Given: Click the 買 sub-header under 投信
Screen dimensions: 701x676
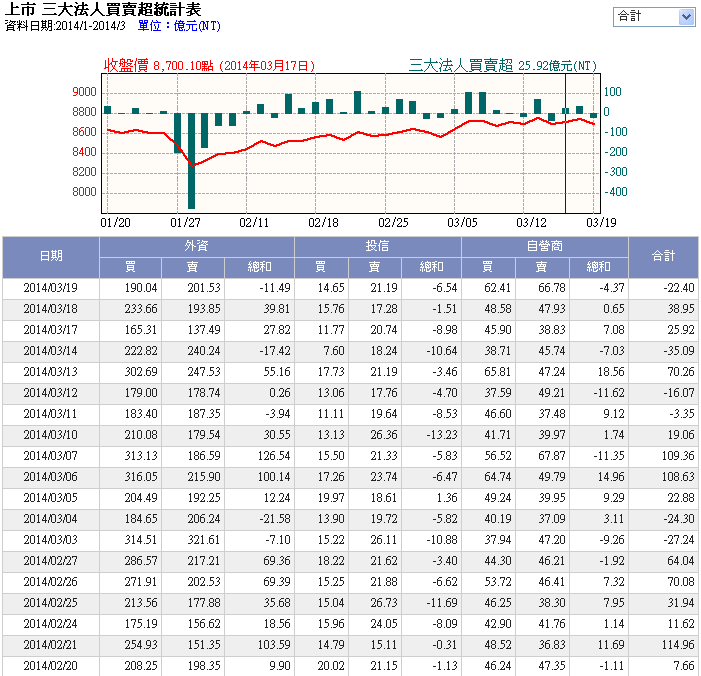Looking at the screenshot, I should point(321,267).
